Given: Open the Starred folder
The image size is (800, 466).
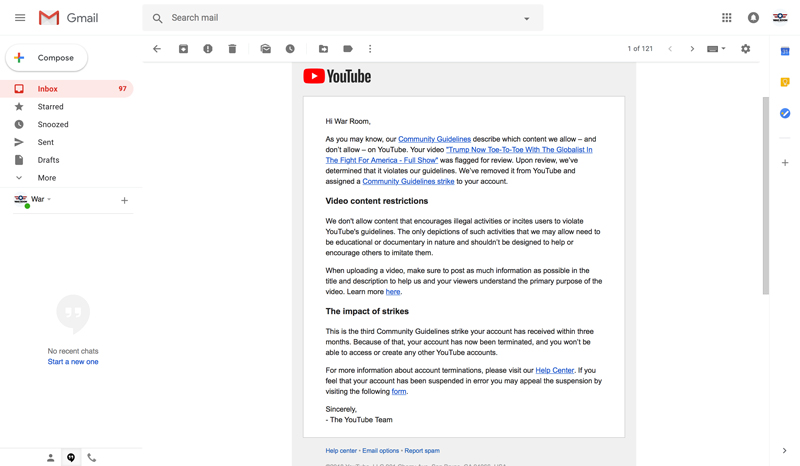Looking at the screenshot, I should pos(67,107).
